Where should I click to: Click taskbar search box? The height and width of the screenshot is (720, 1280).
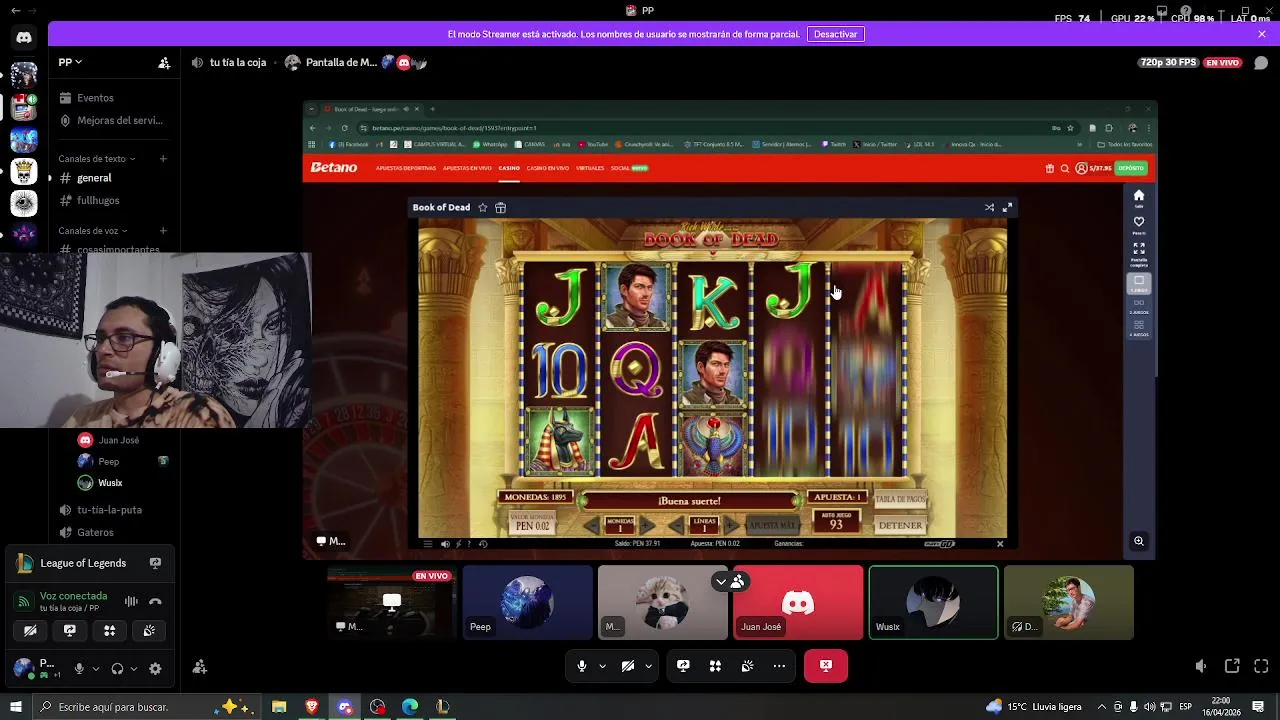click(x=145, y=707)
